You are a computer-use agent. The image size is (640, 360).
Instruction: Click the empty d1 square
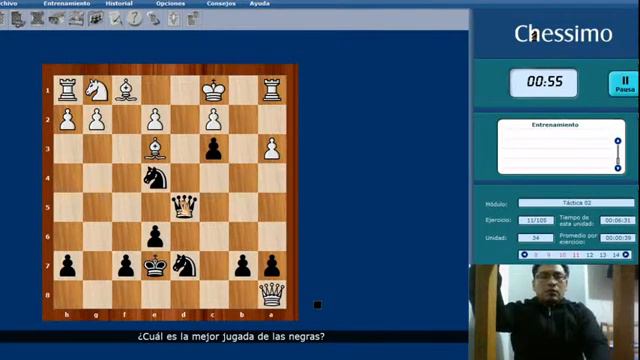[184, 90]
